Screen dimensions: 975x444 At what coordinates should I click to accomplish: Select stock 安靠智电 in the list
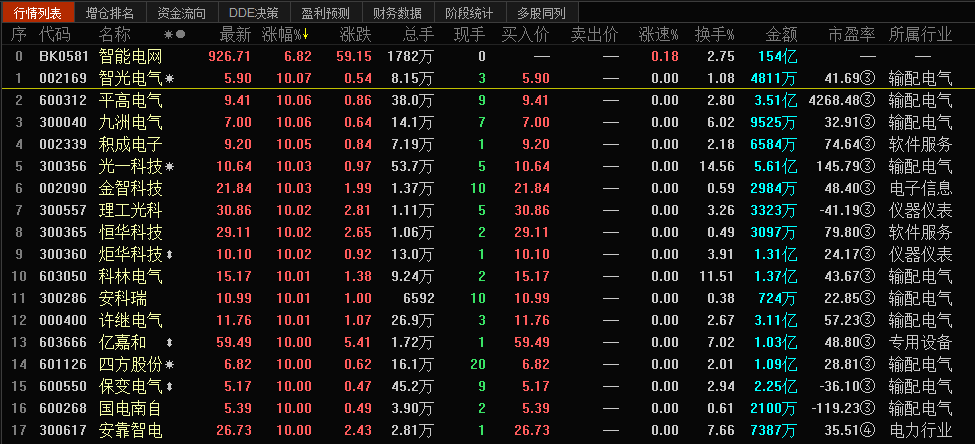pyautogui.click(x=131, y=430)
